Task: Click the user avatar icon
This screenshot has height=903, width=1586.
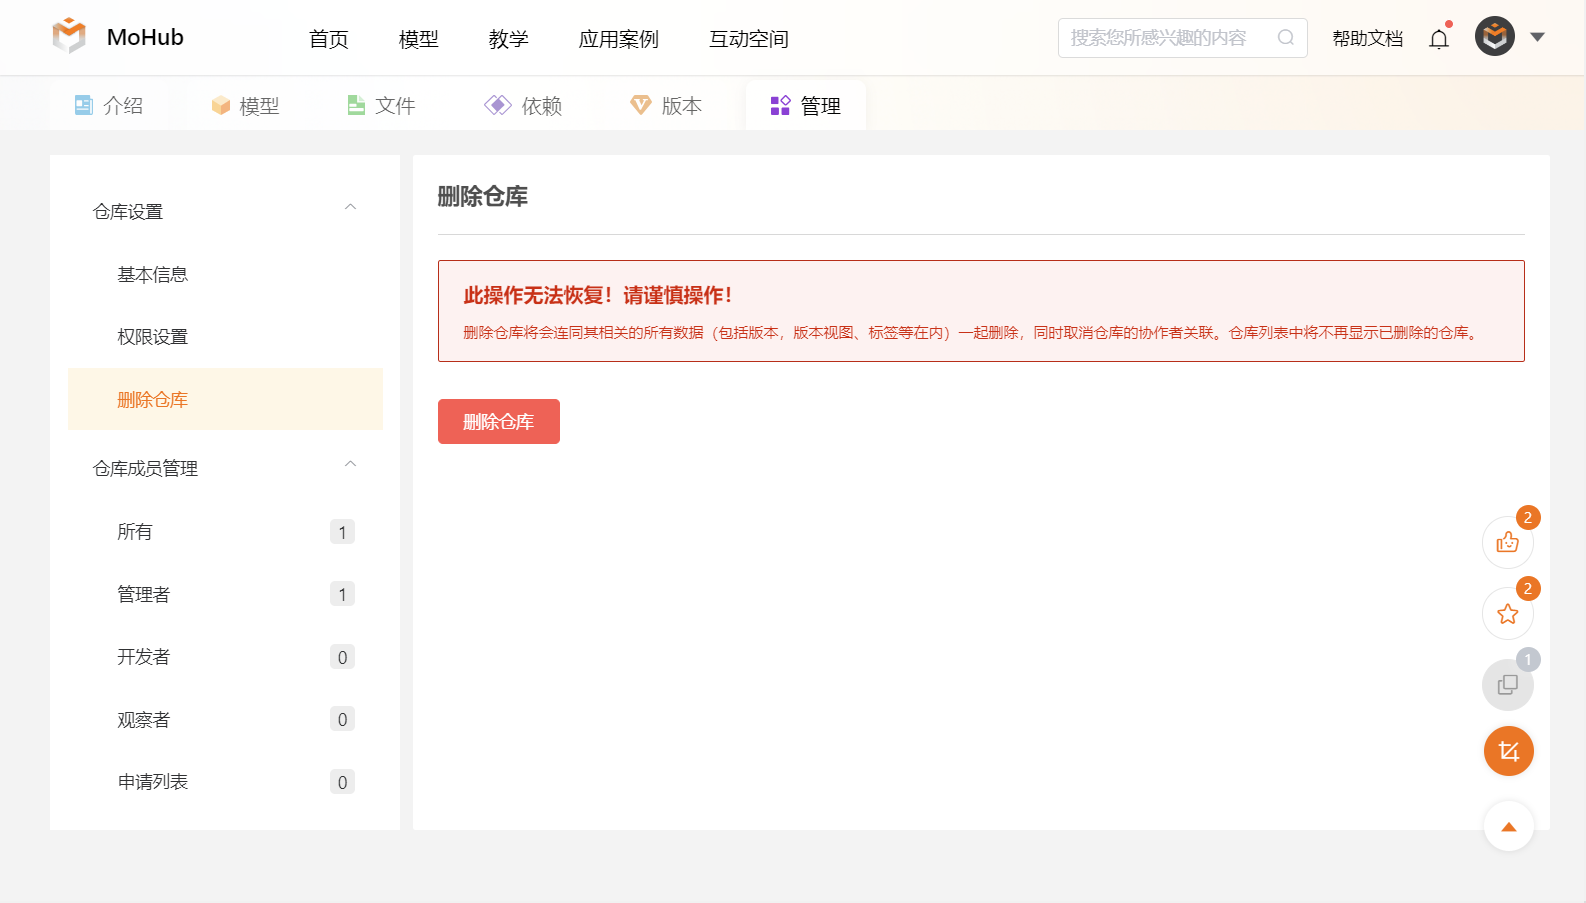Action: [1495, 37]
